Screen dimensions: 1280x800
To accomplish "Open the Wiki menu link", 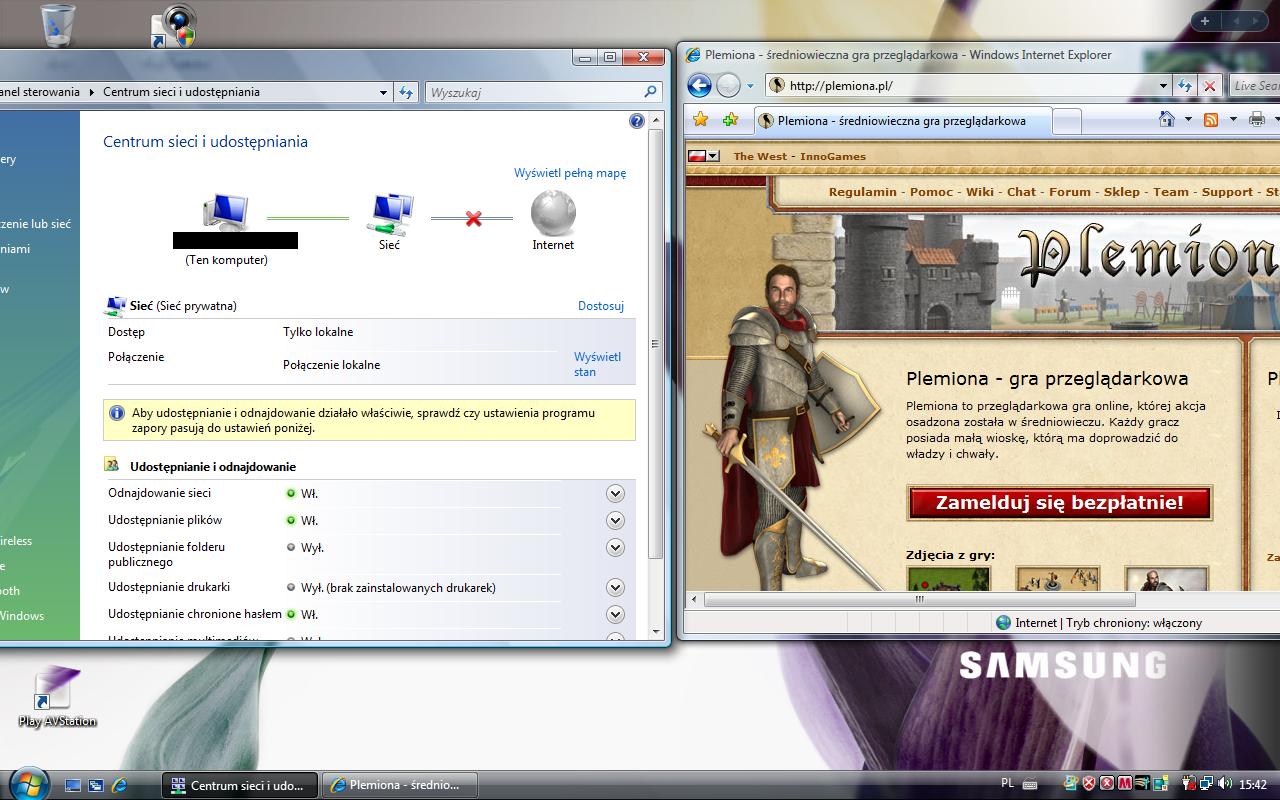I will pos(980,192).
